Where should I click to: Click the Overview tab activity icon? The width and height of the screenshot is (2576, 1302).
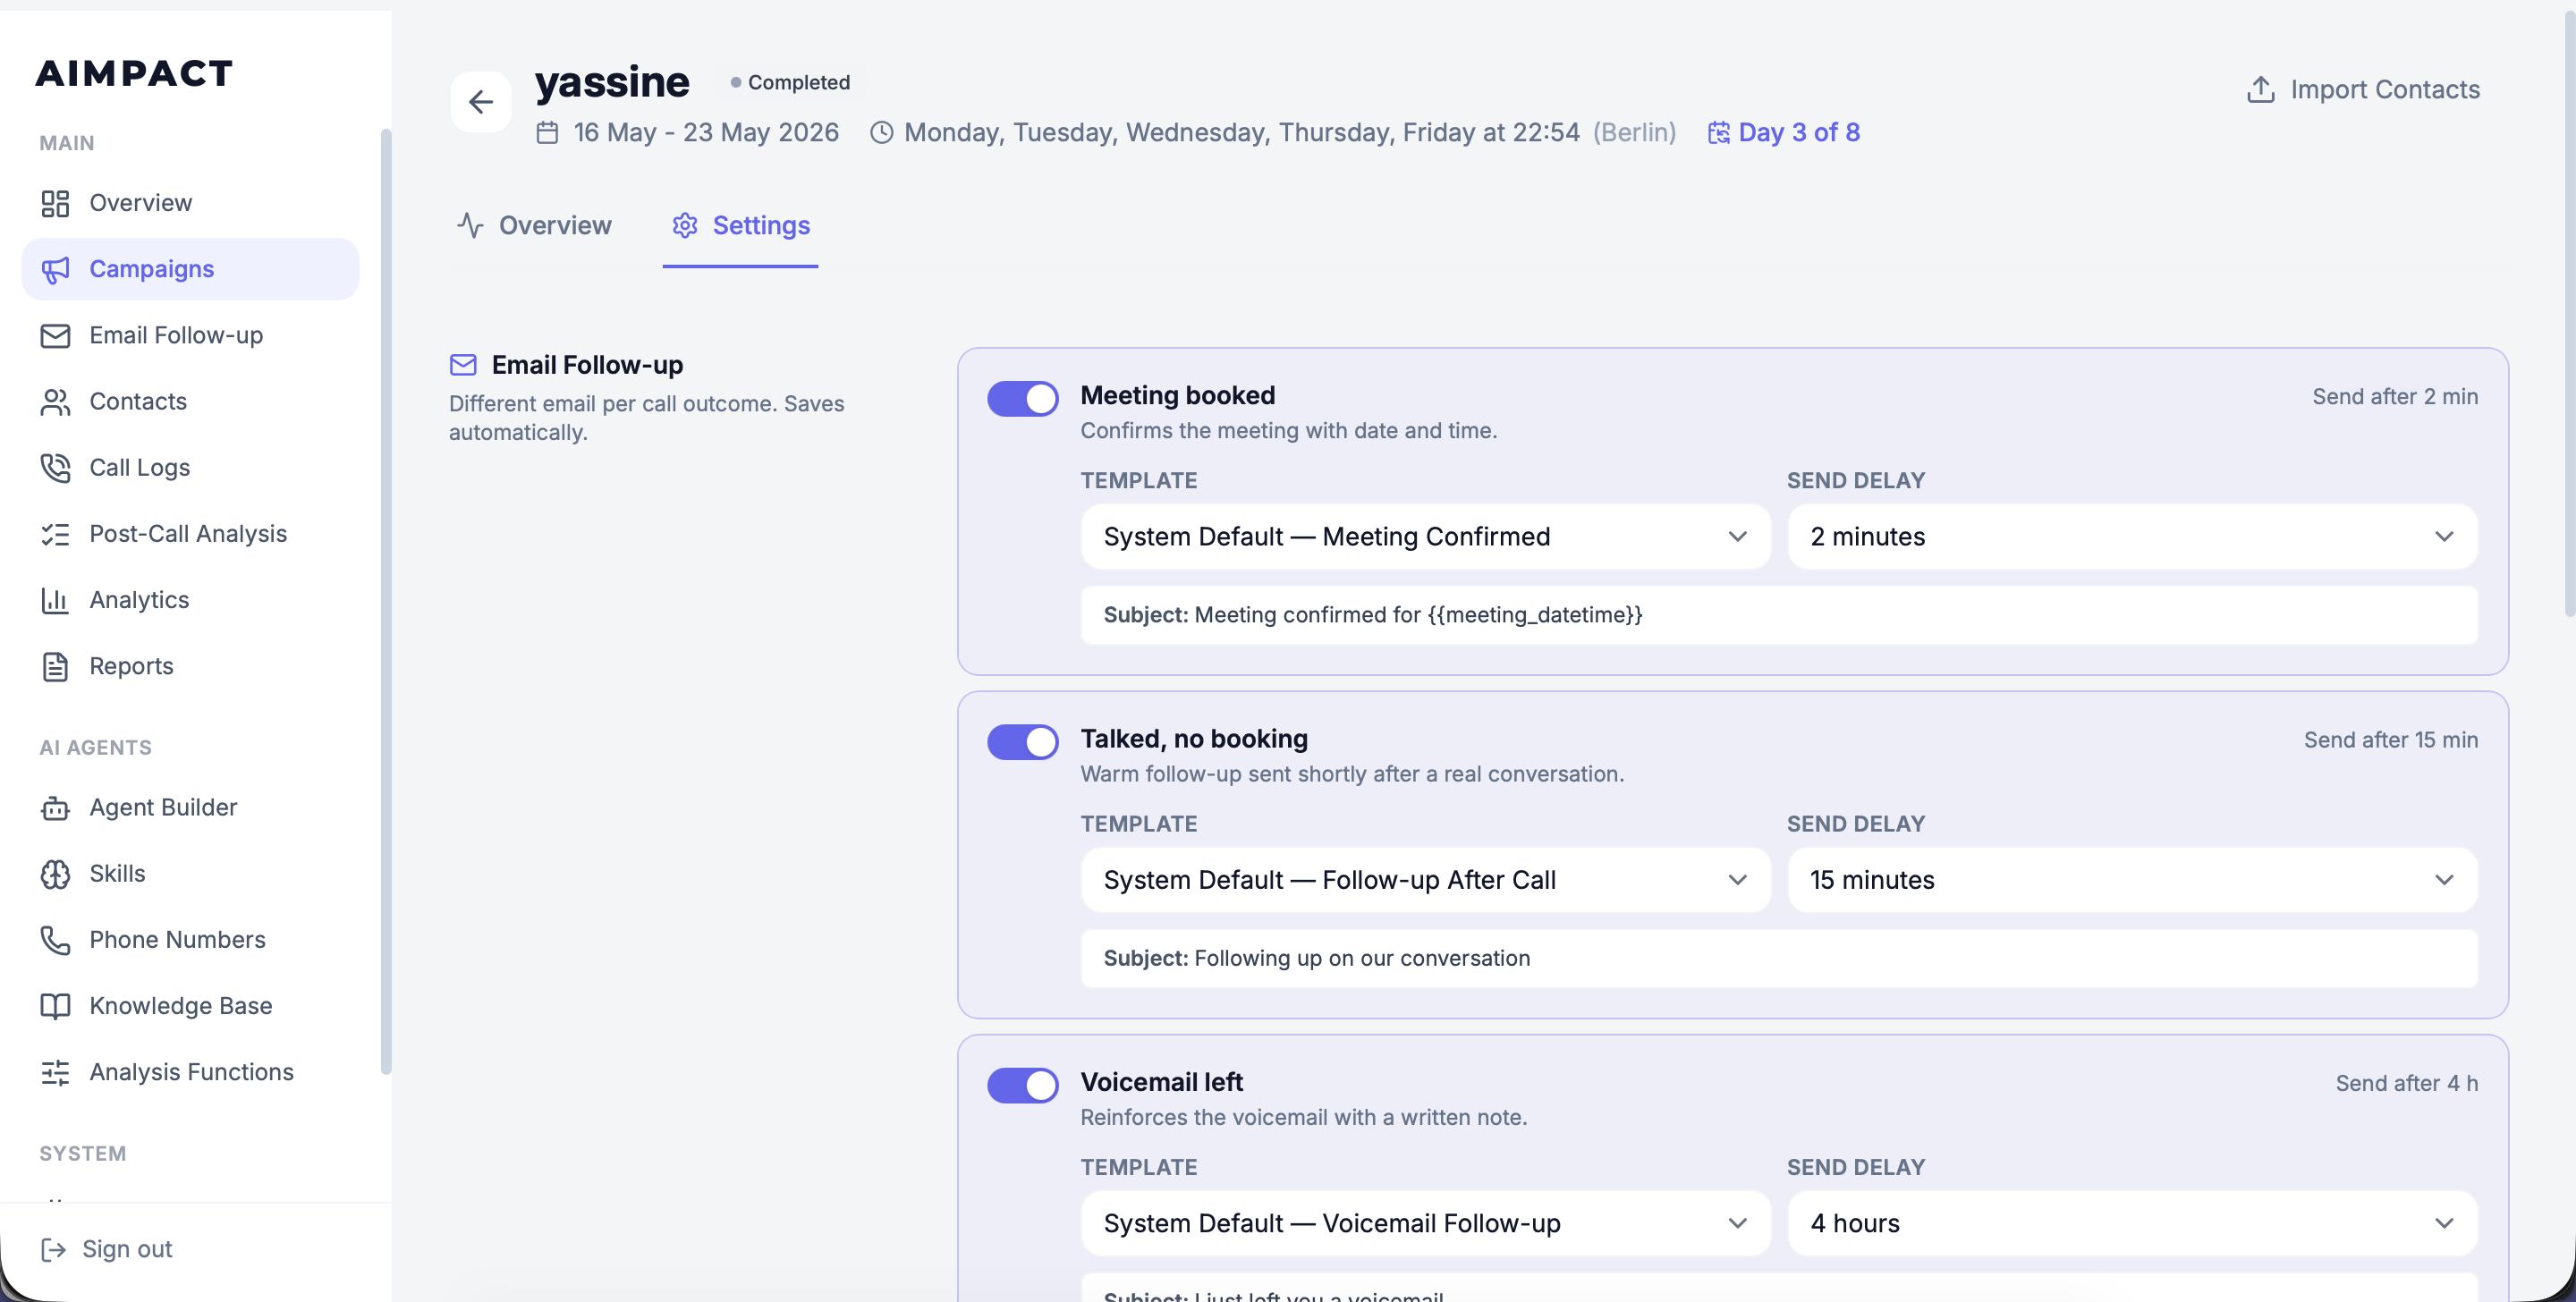[470, 225]
